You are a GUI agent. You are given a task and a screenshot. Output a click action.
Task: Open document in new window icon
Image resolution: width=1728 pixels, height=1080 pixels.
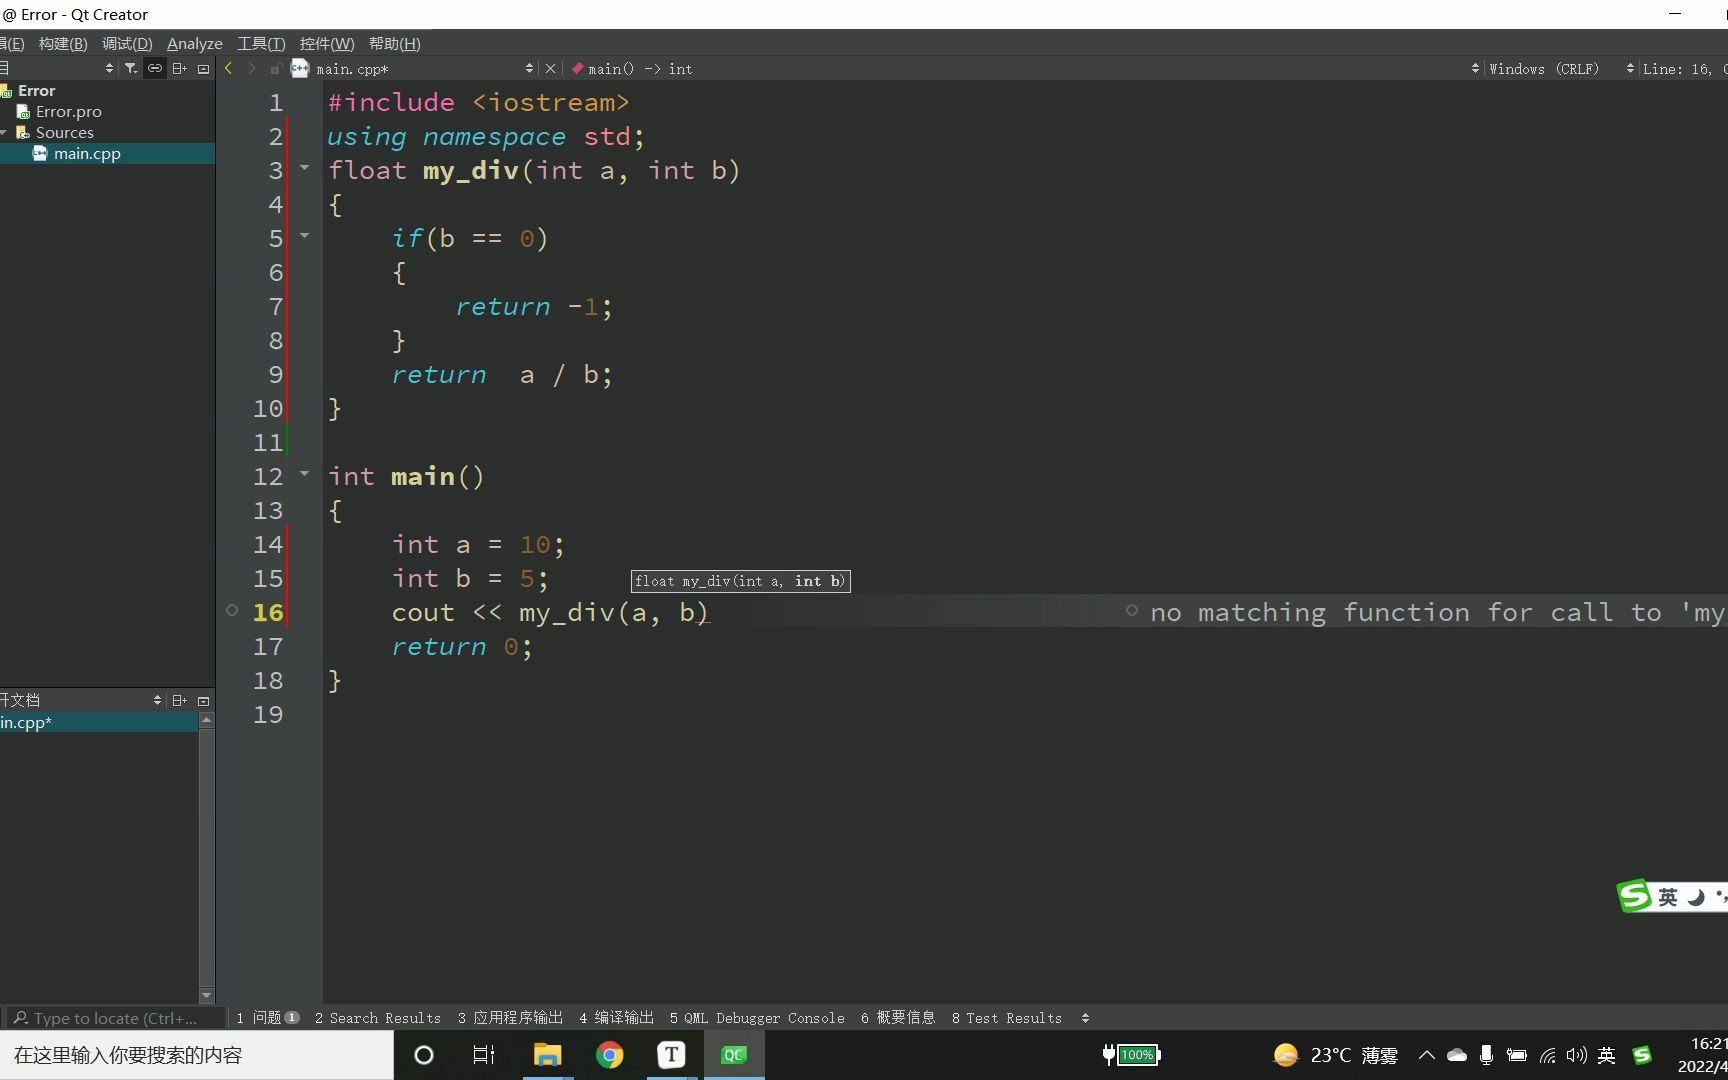click(201, 68)
